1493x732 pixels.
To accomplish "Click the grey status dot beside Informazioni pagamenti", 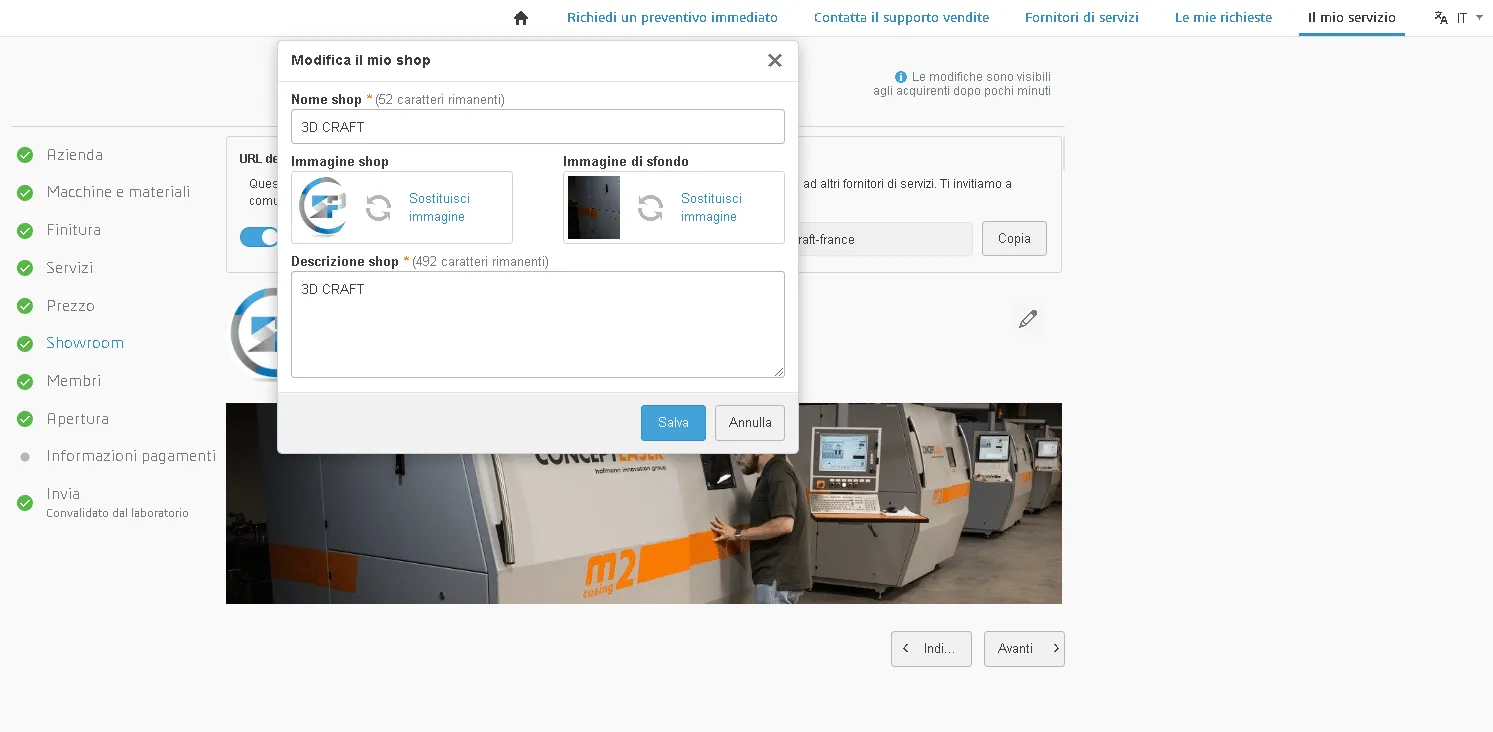I will (25, 456).
